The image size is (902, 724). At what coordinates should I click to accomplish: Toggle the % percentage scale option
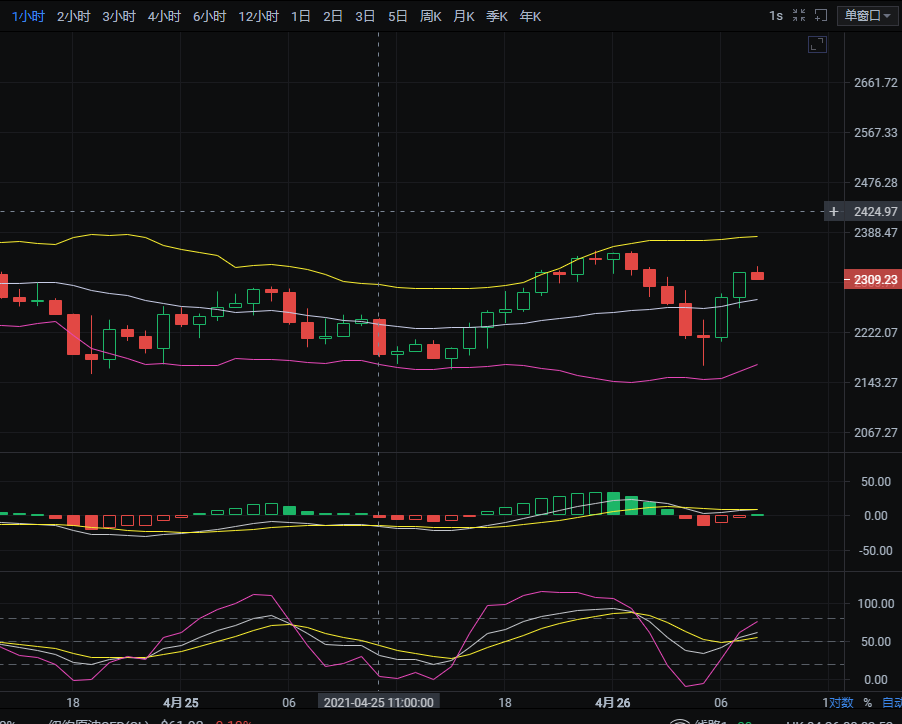(867, 702)
